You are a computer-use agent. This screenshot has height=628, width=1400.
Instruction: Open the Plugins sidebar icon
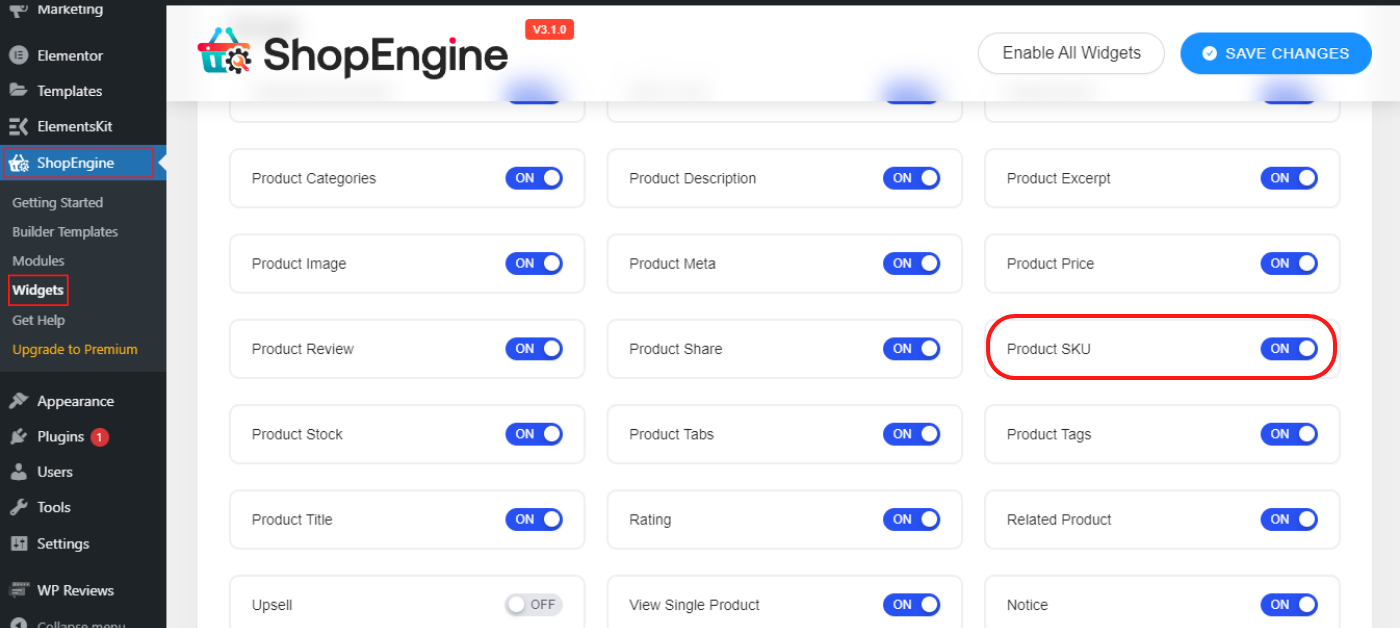20,436
